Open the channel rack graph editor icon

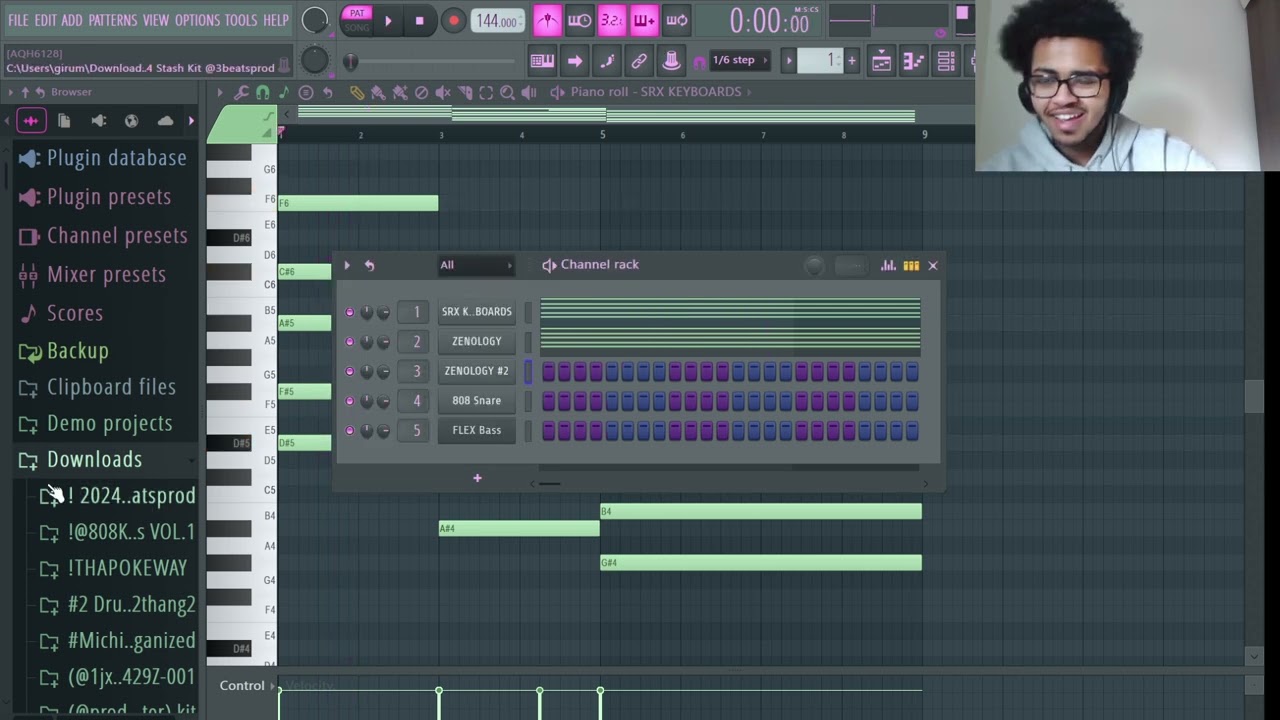(888, 265)
